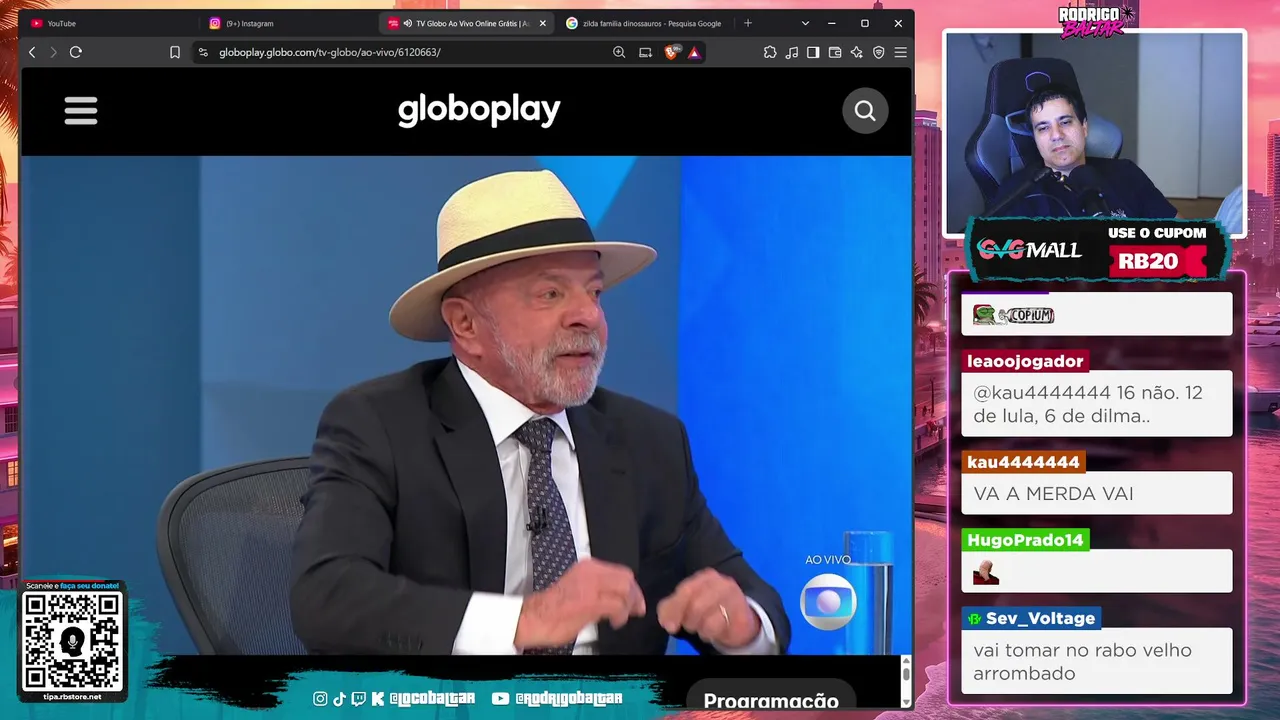Open the extensions puzzle icon
This screenshot has width=1280, height=720.
[770, 52]
